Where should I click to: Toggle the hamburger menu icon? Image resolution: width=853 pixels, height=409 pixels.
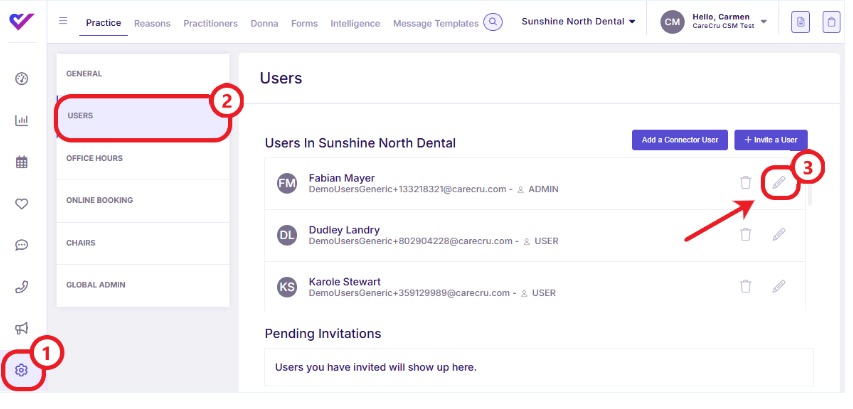tap(64, 21)
